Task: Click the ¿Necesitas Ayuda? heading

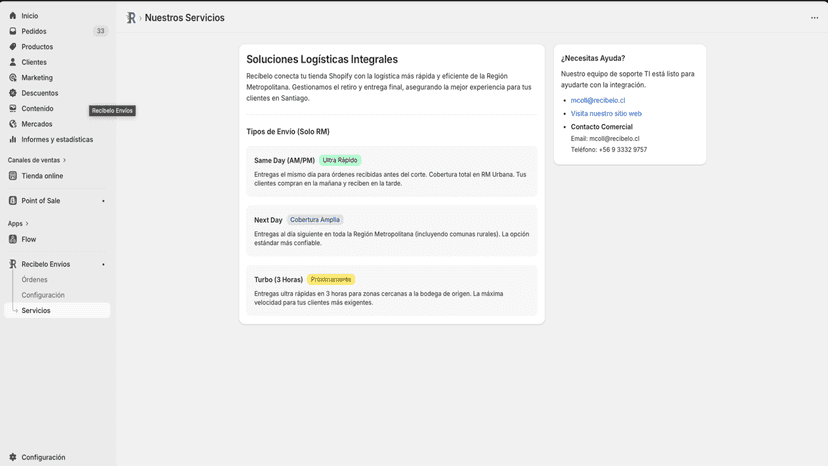Action: point(593,58)
